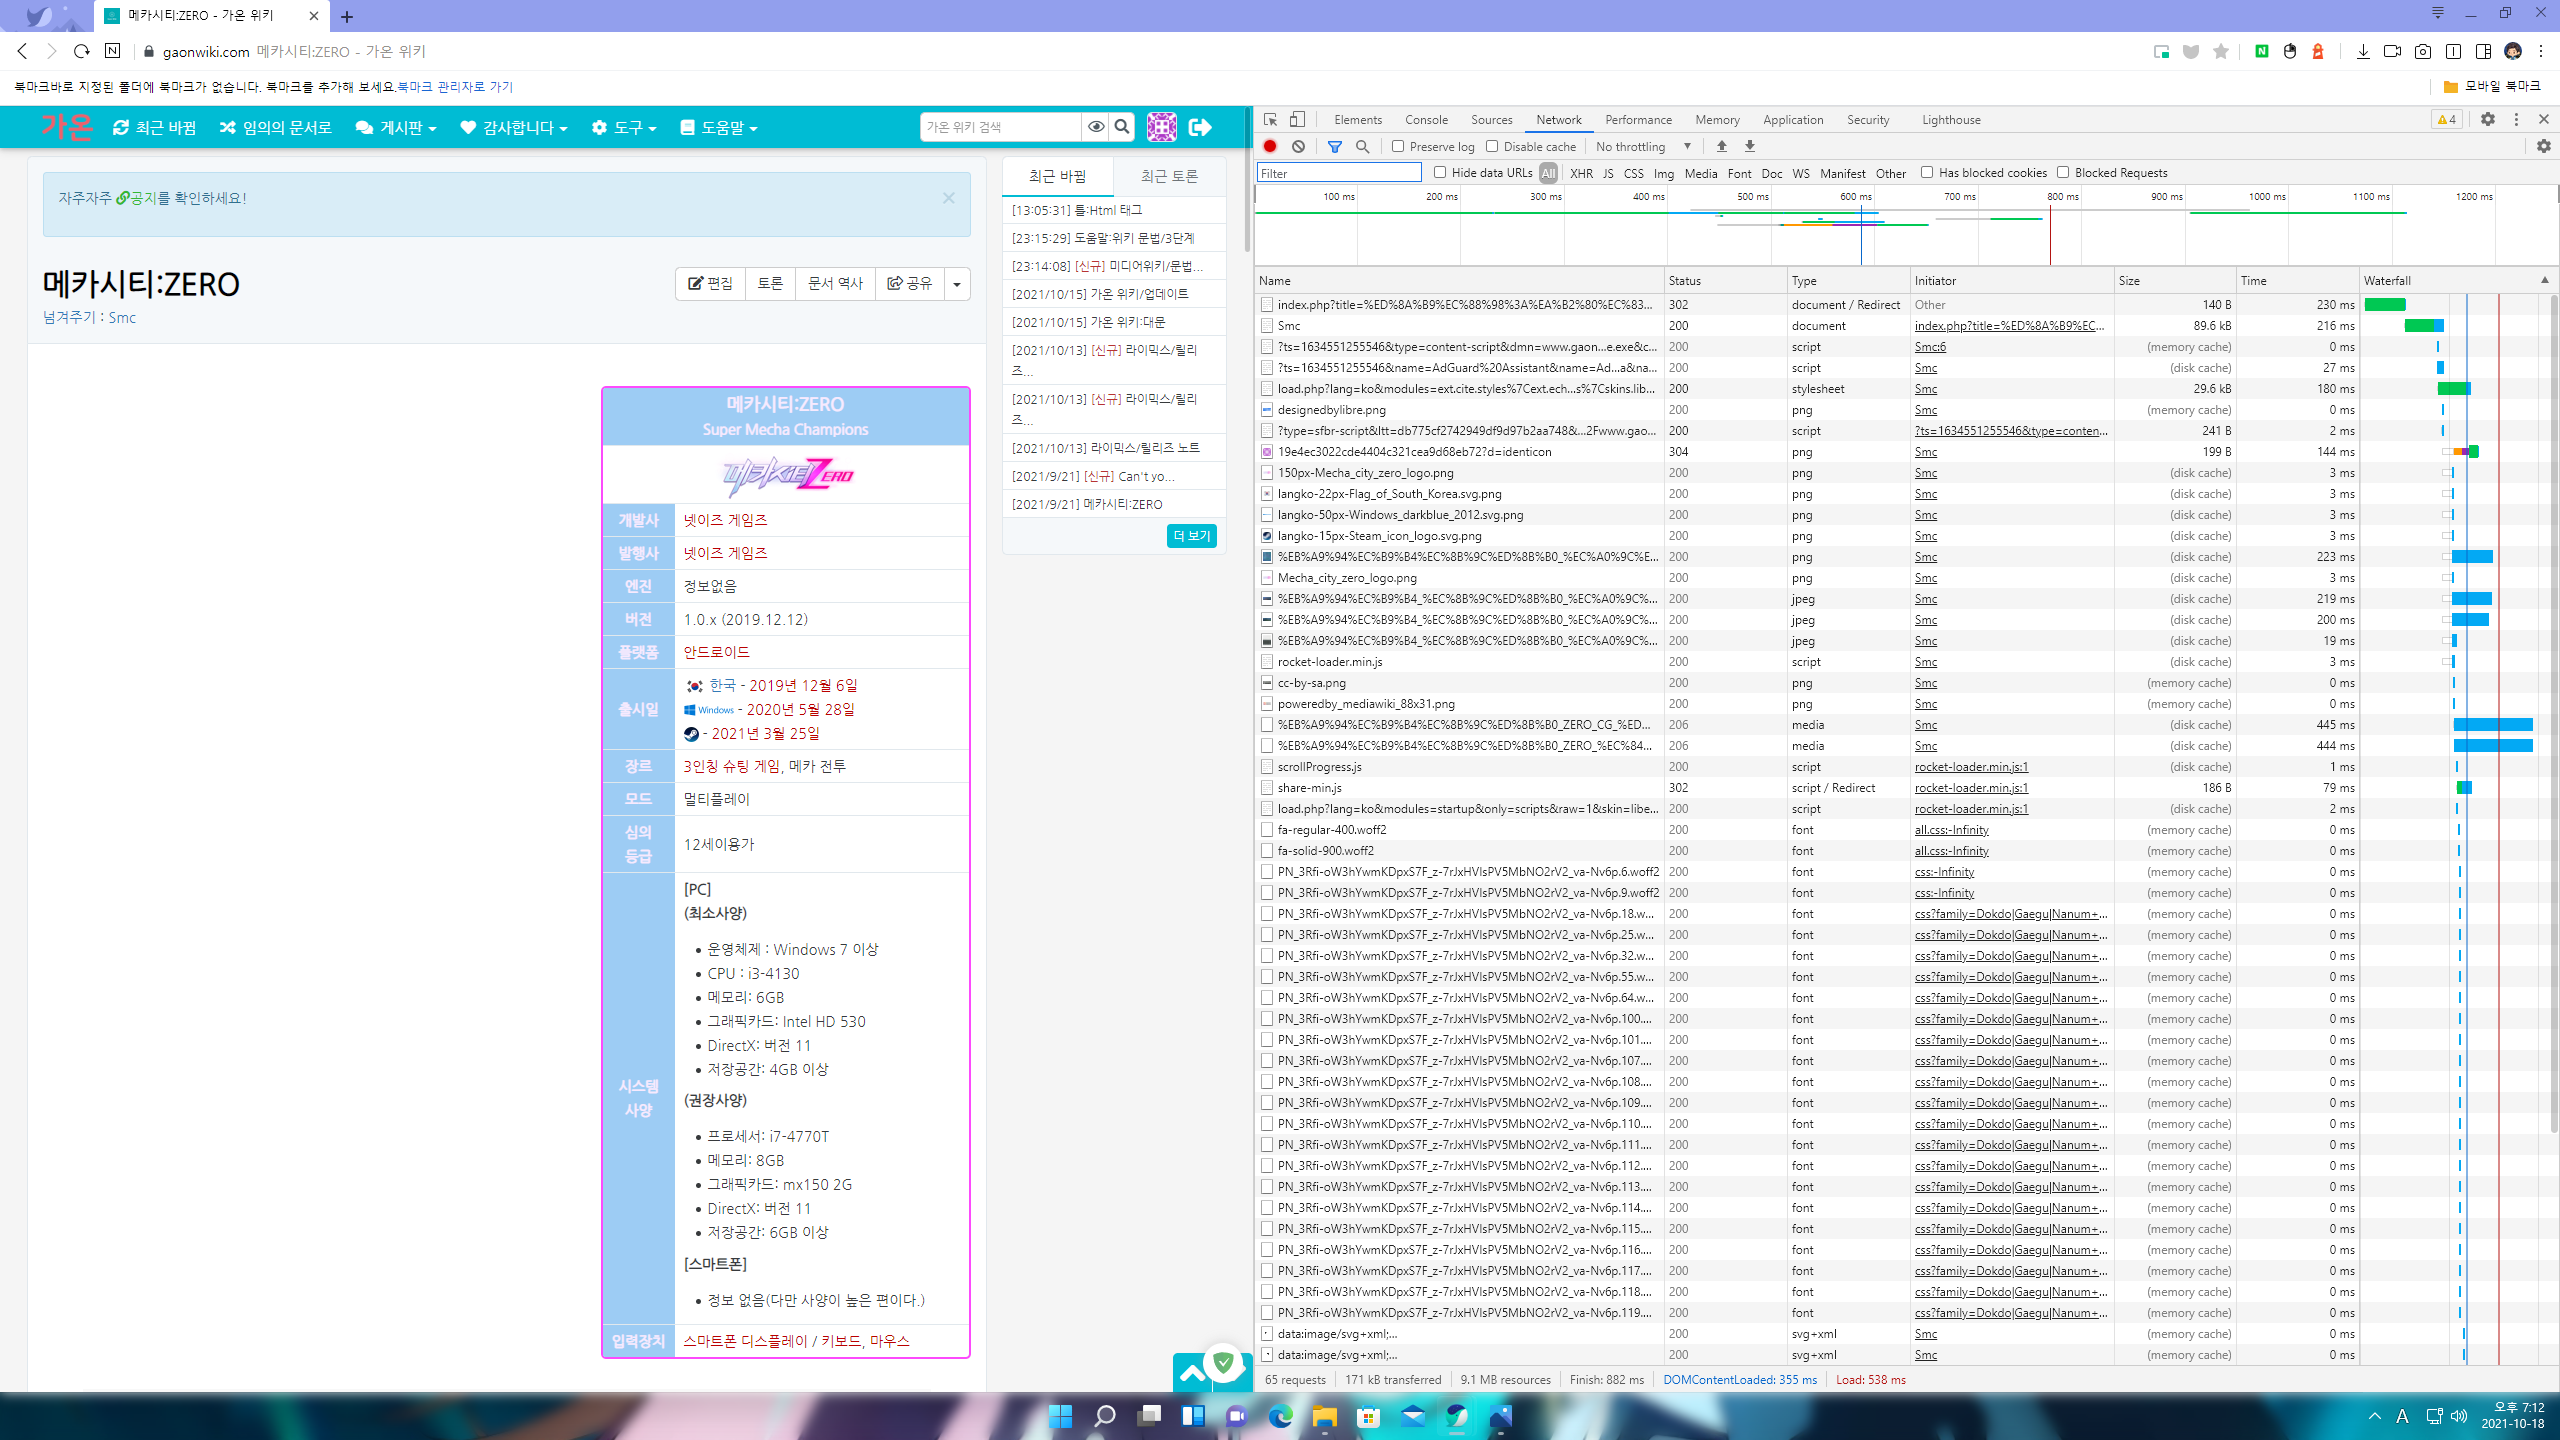Open Microsoft Edge from the taskbar
Screen dimensions: 2560x1440
click(x=1281, y=1416)
